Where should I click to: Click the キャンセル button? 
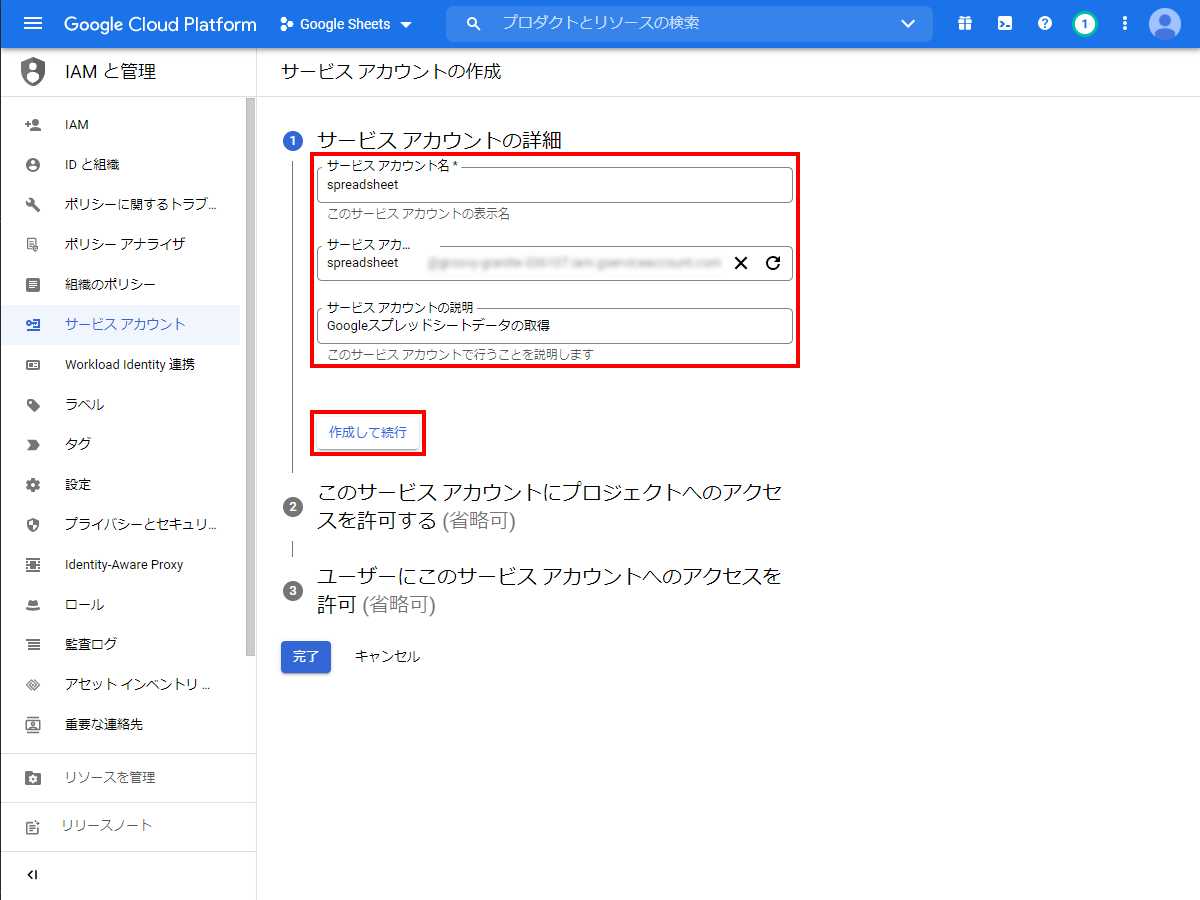coord(388,657)
